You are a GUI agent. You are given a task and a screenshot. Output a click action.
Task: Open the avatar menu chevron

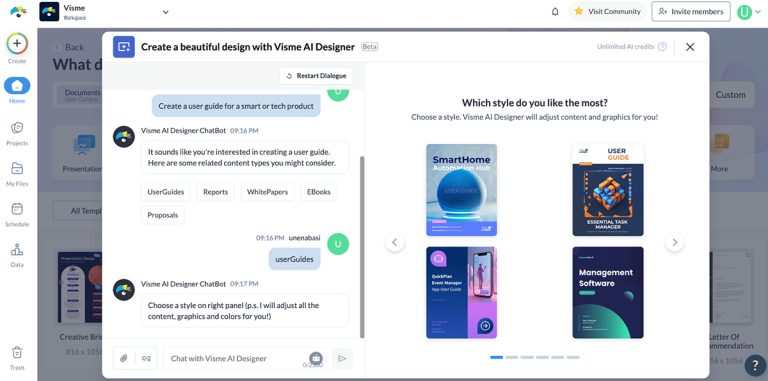point(759,12)
